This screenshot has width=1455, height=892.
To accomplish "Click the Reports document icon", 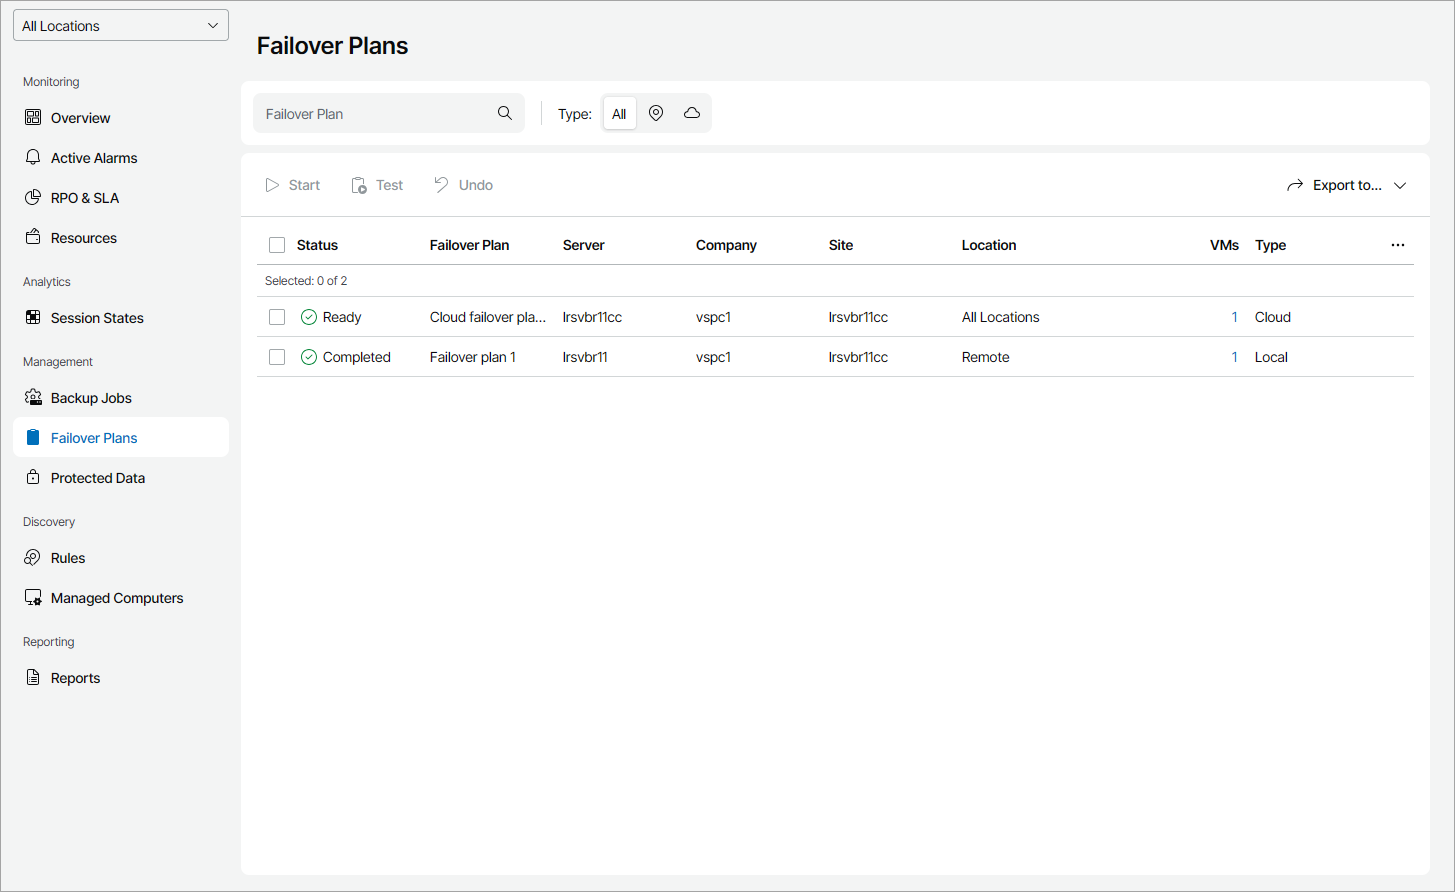I will pos(33,678).
